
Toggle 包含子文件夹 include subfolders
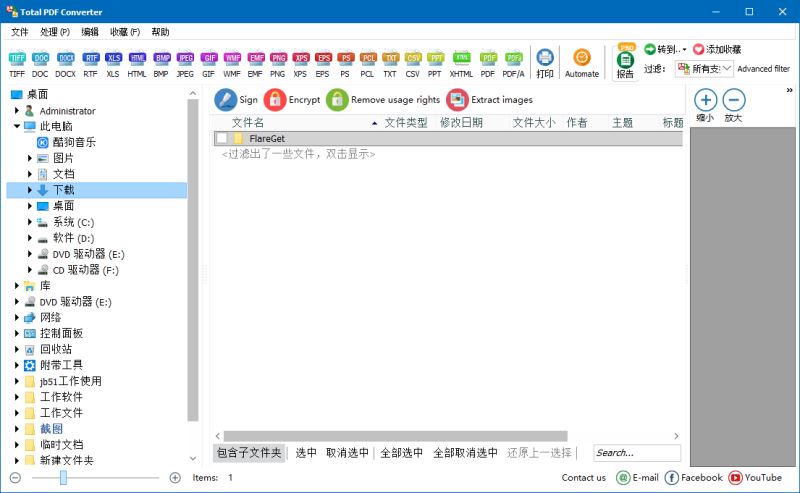(x=249, y=453)
